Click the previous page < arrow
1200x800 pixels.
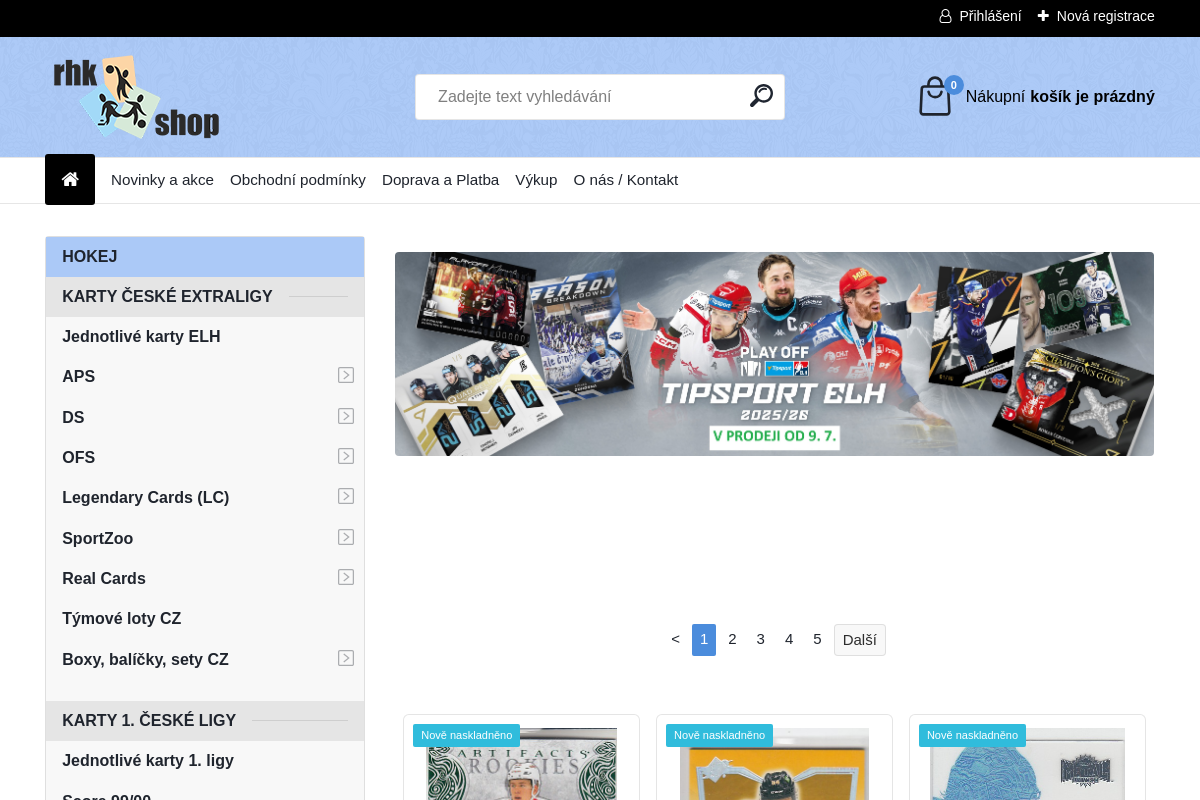tap(675, 639)
